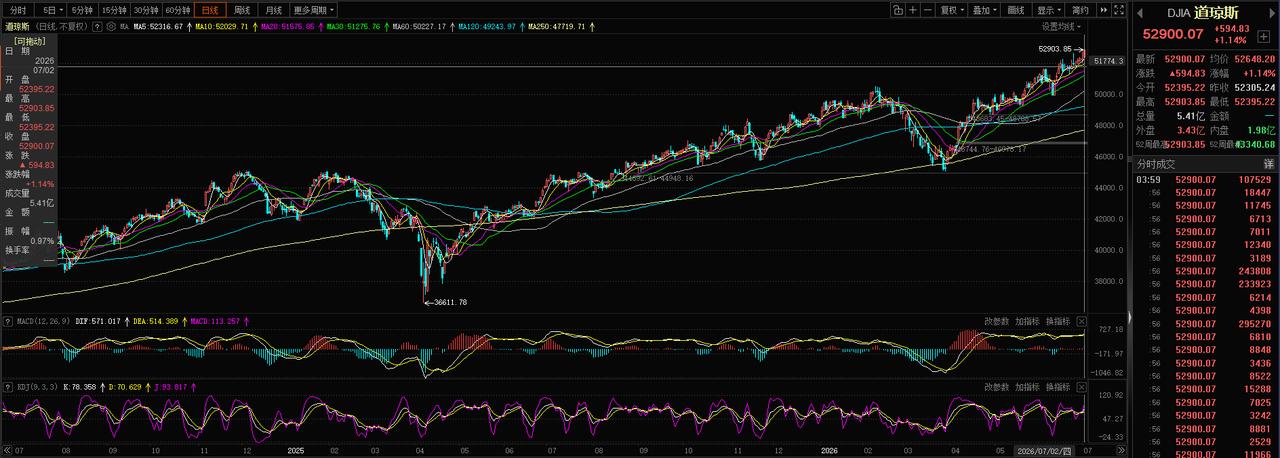Click MACD panel 改参数 link
The image size is (1280, 458).
pos(997,321)
